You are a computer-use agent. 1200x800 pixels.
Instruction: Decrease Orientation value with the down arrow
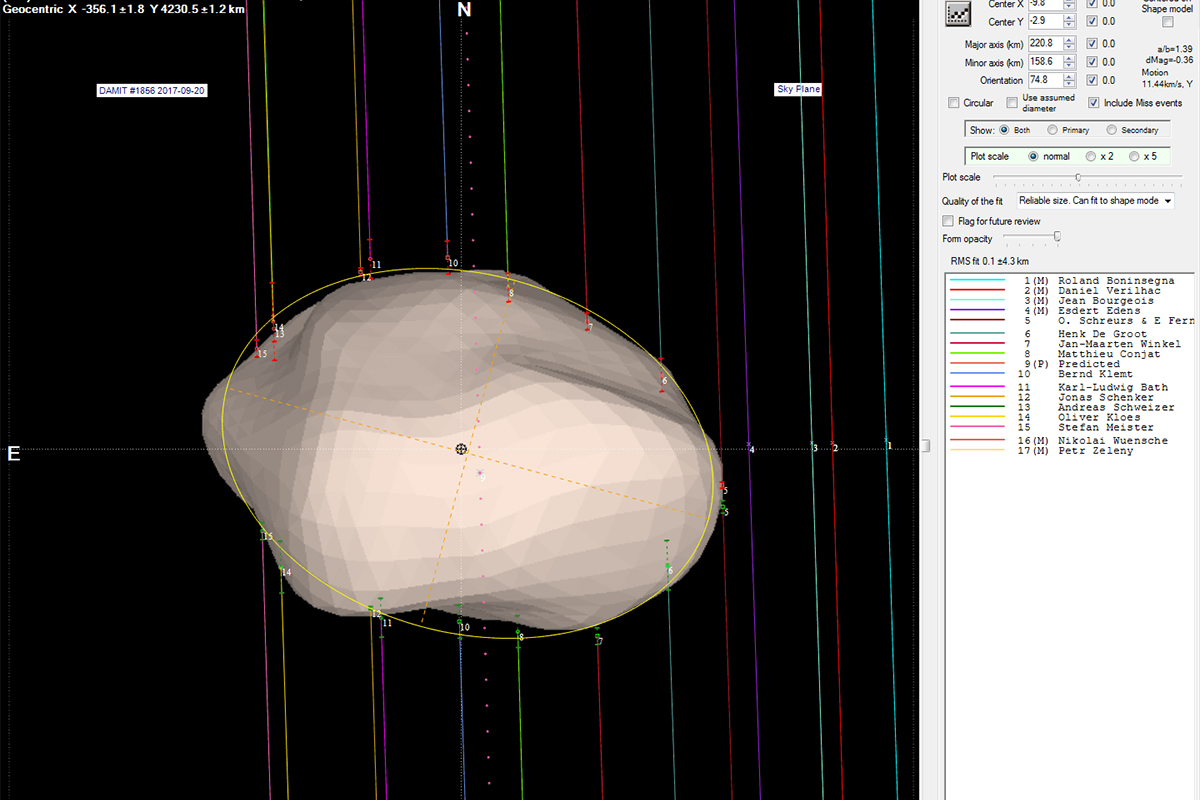pos(1069,84)
